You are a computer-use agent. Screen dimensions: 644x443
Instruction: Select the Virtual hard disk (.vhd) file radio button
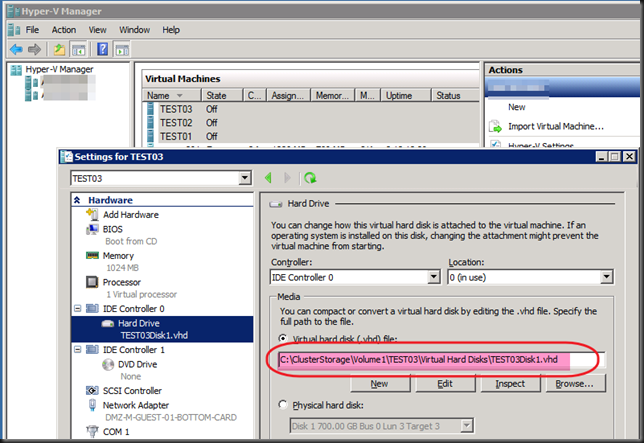(283, 338)
